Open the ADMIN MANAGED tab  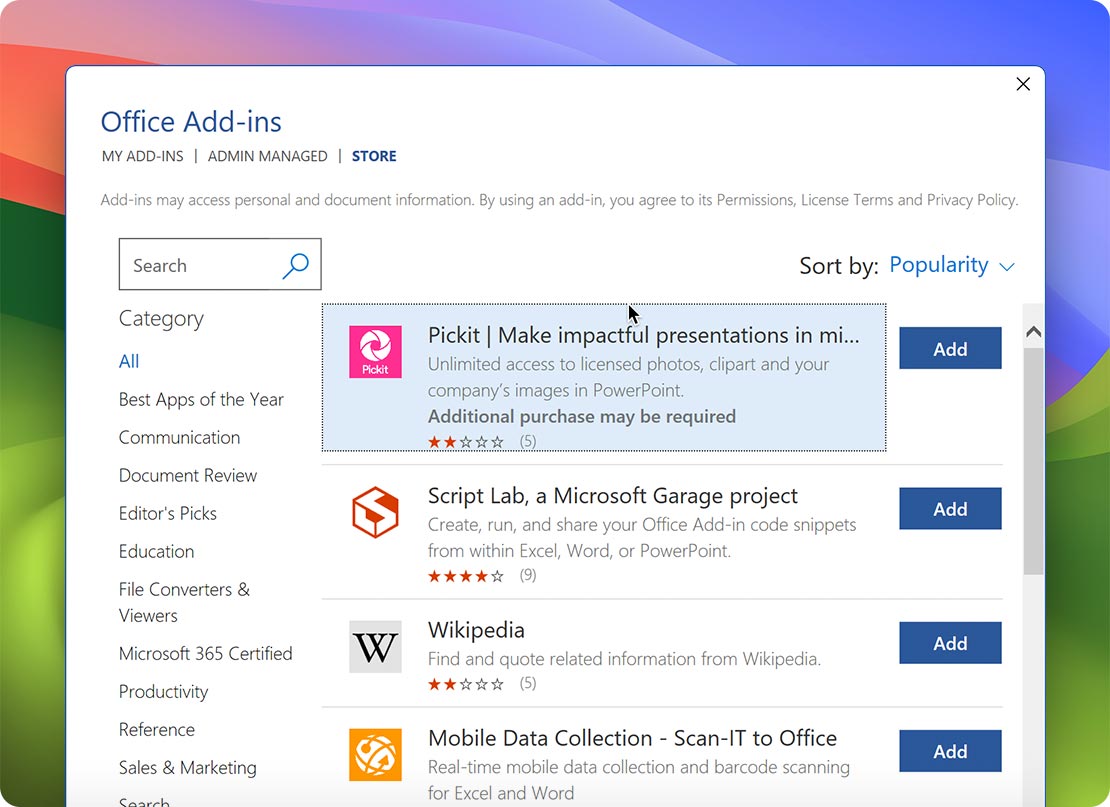pos(267,156)
